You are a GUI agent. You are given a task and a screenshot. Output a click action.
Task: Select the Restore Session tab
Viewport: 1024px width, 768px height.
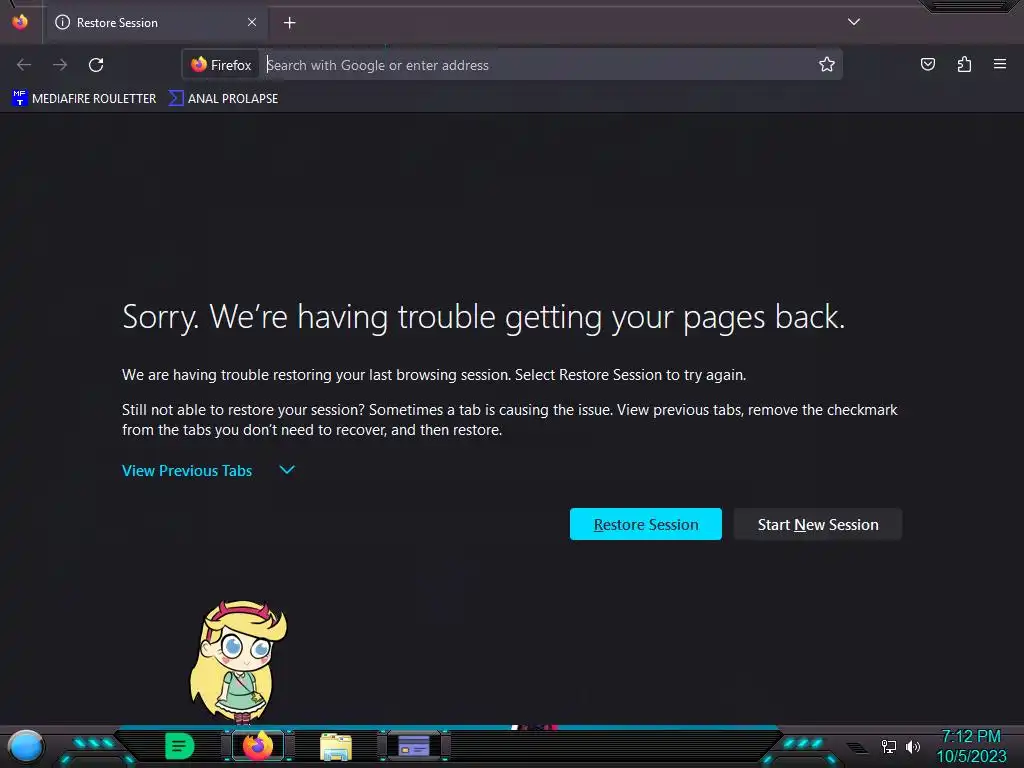coord(155,23)
